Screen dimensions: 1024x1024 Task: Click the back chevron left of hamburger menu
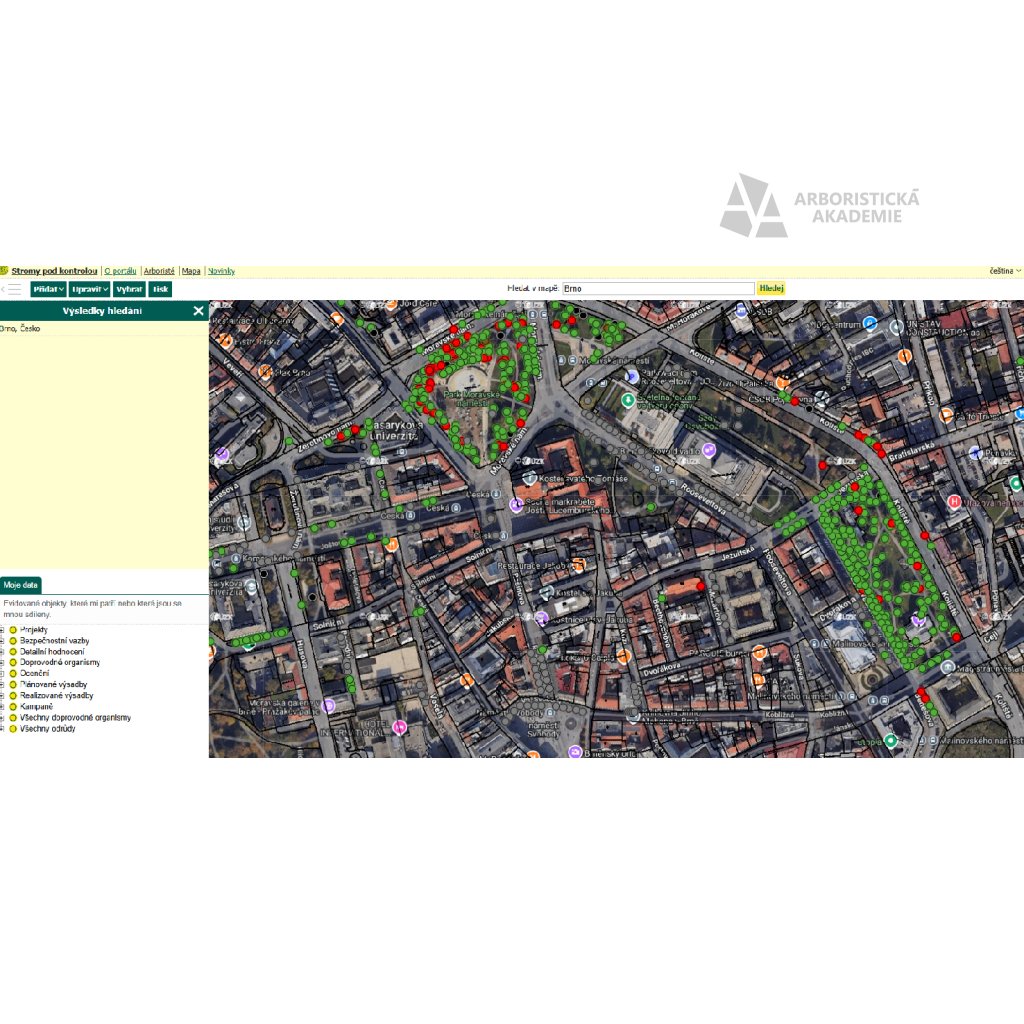3,289
